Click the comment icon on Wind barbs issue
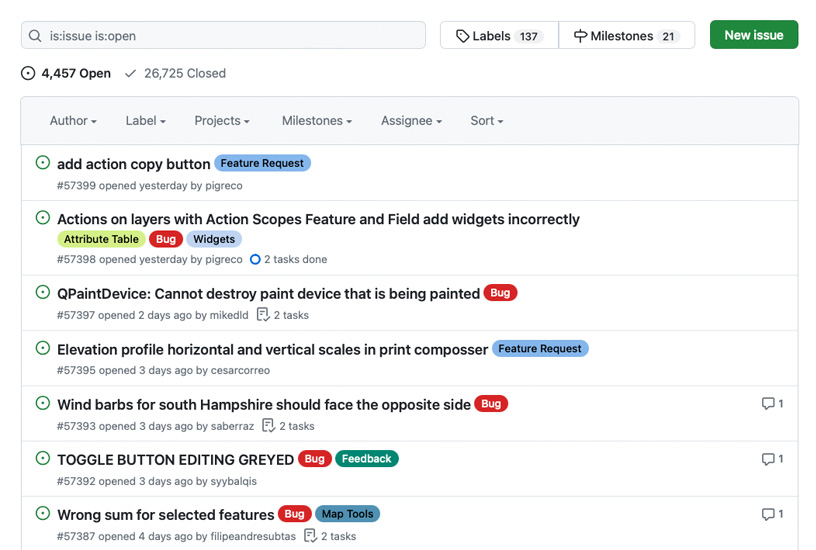 coord(768,404)
